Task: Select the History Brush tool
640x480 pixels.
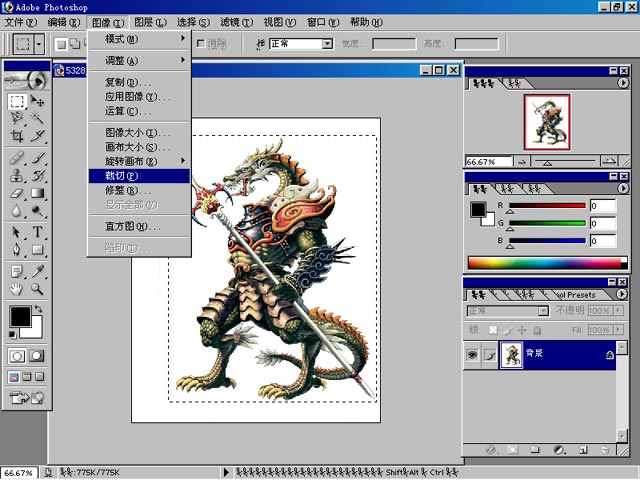Action: [37, 176]
